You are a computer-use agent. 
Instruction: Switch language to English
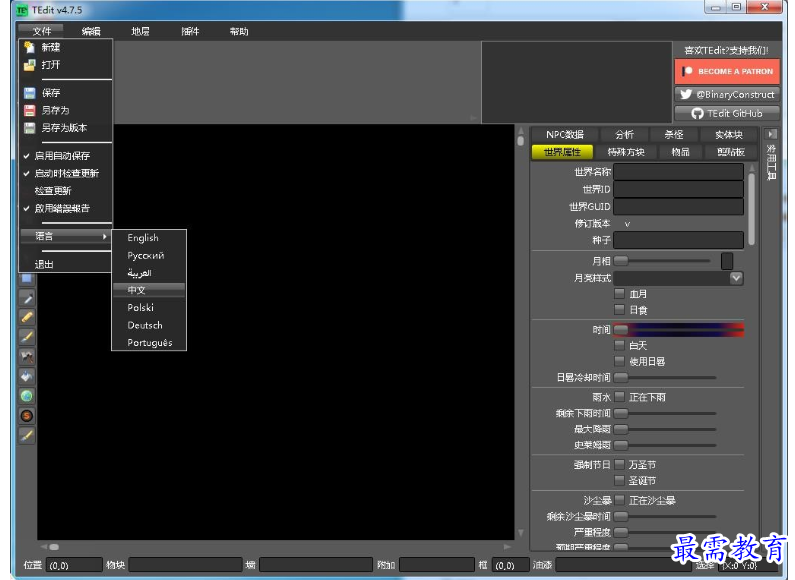(x=149, y=238)
